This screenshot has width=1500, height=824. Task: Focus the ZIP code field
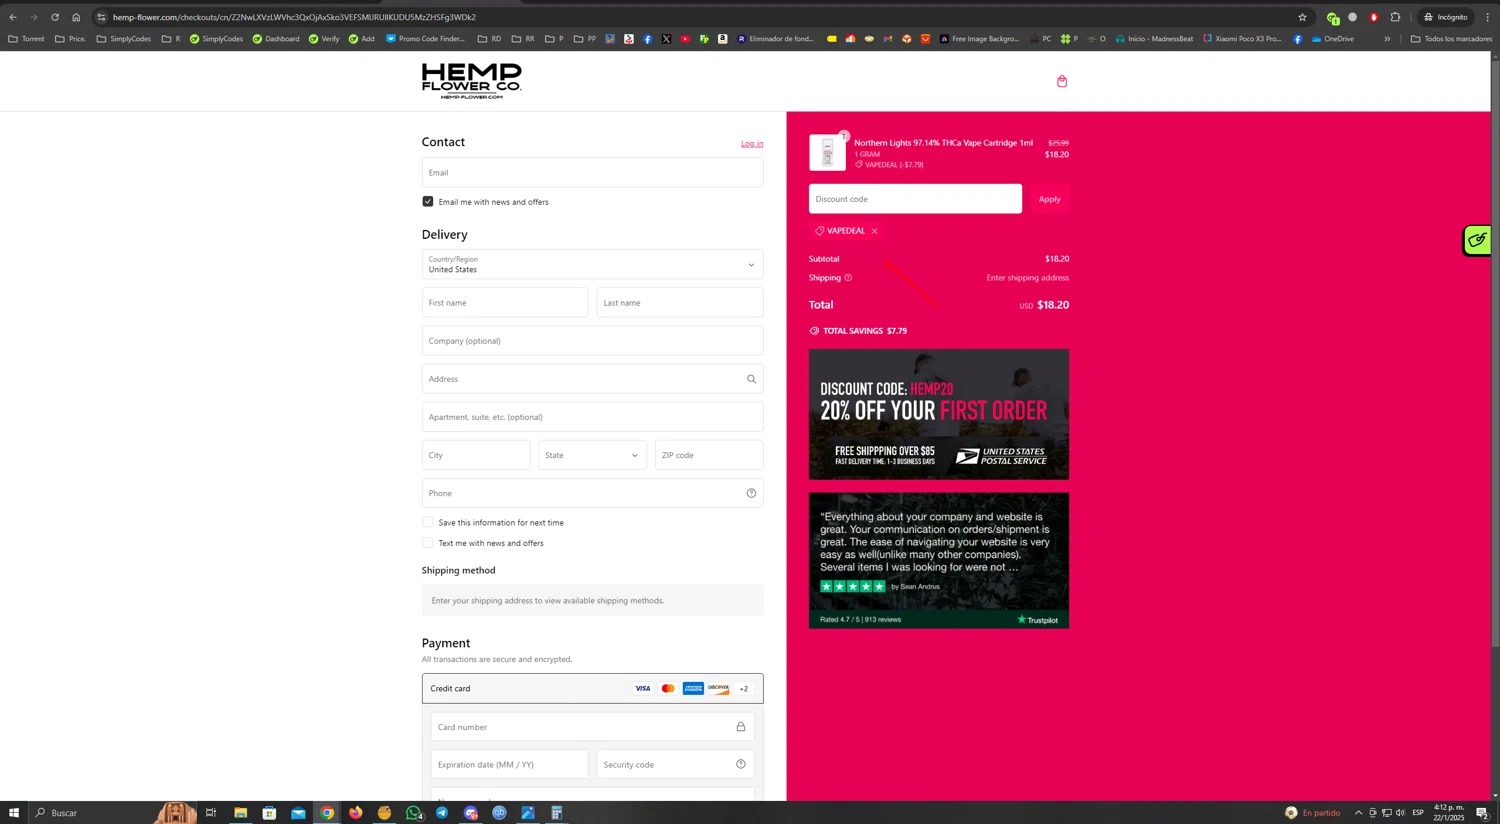pyautogui.click(x=709, y=455)
